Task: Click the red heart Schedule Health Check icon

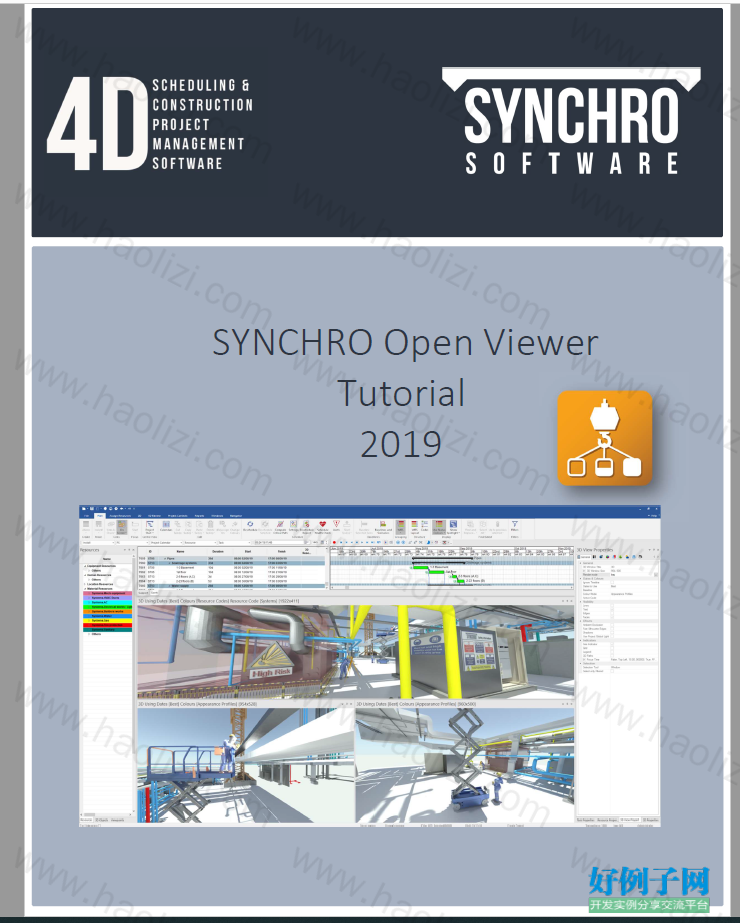Action: click(x=323, y=526)
